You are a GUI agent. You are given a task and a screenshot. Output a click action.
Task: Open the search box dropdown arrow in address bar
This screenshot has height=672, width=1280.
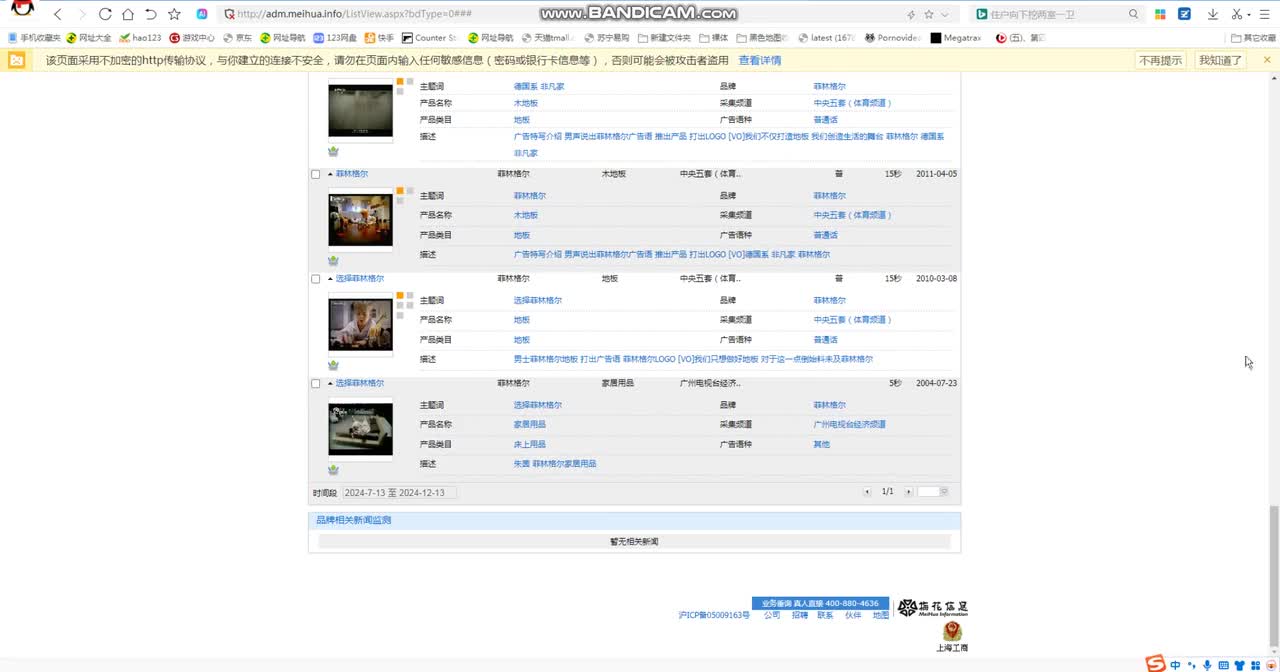(945, 14)
